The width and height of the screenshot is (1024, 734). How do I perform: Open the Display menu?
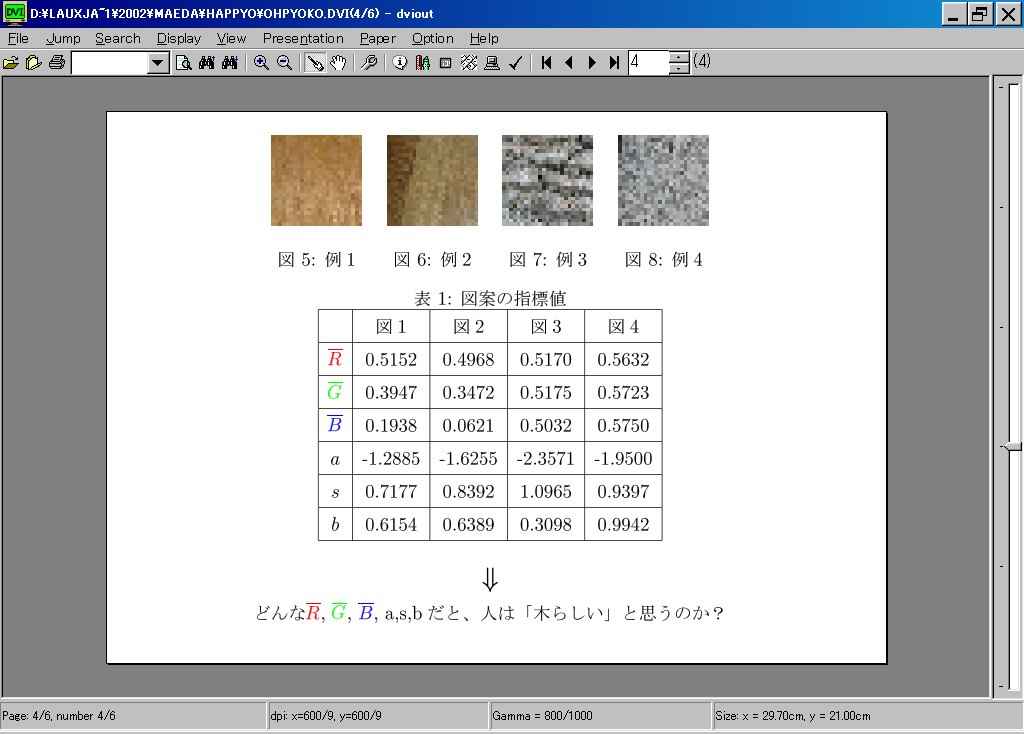(x=178, y=39)
